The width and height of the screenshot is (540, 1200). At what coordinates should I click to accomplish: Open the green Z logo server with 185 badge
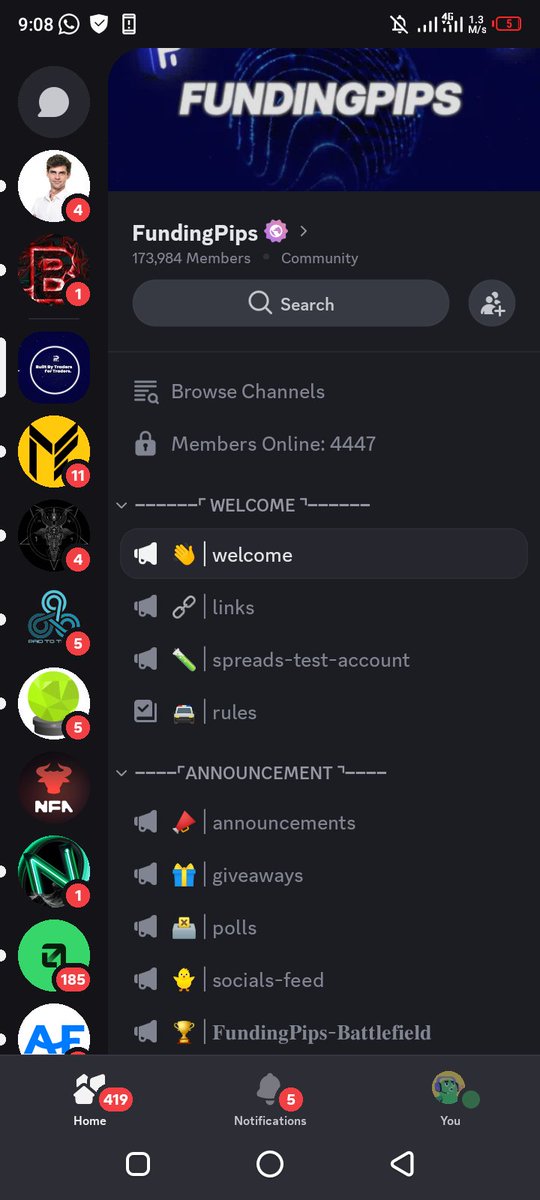[54, 956]
